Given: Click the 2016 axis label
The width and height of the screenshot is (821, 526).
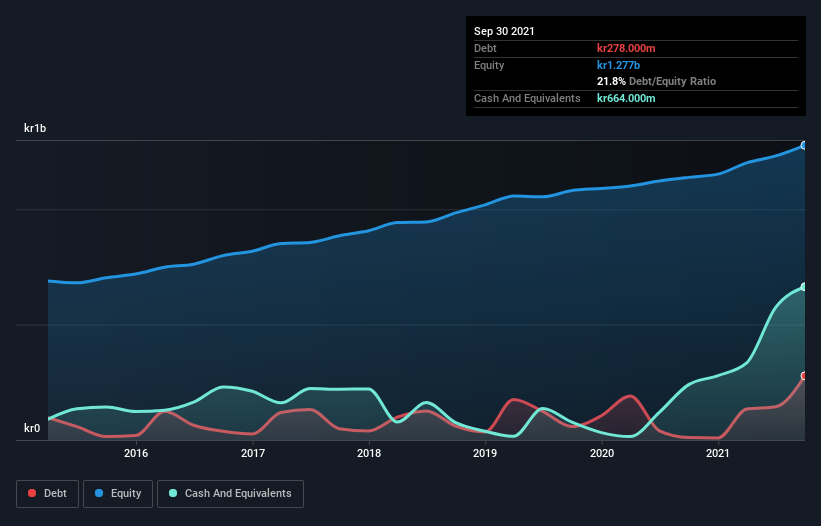Looking at the screenshot, I should point(136,453).
